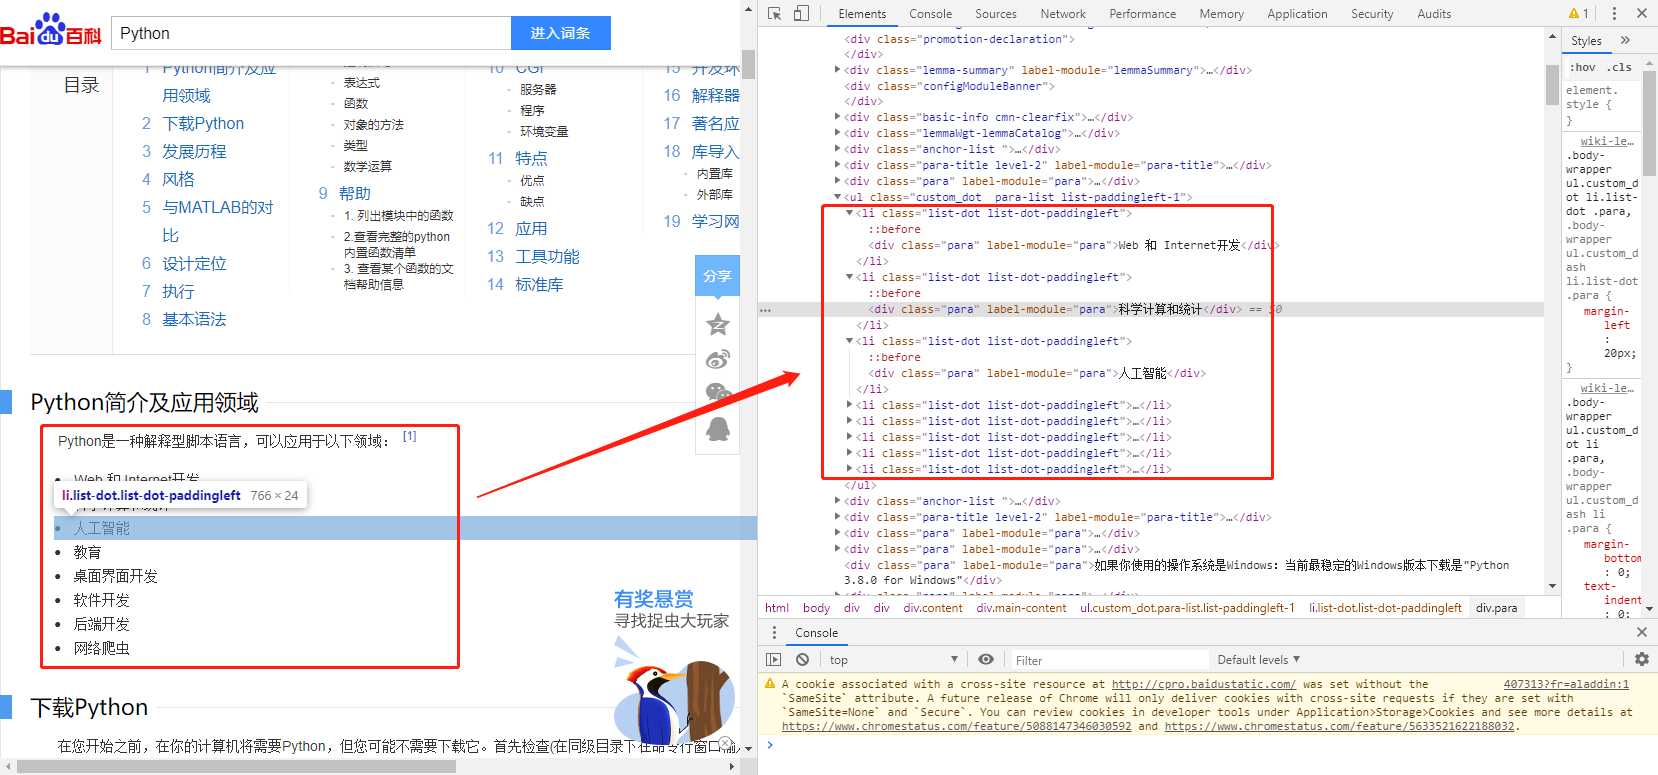Click the console Filter input
The image size is (1658, 775).
pyautogui.click(x=1108, y=660)
